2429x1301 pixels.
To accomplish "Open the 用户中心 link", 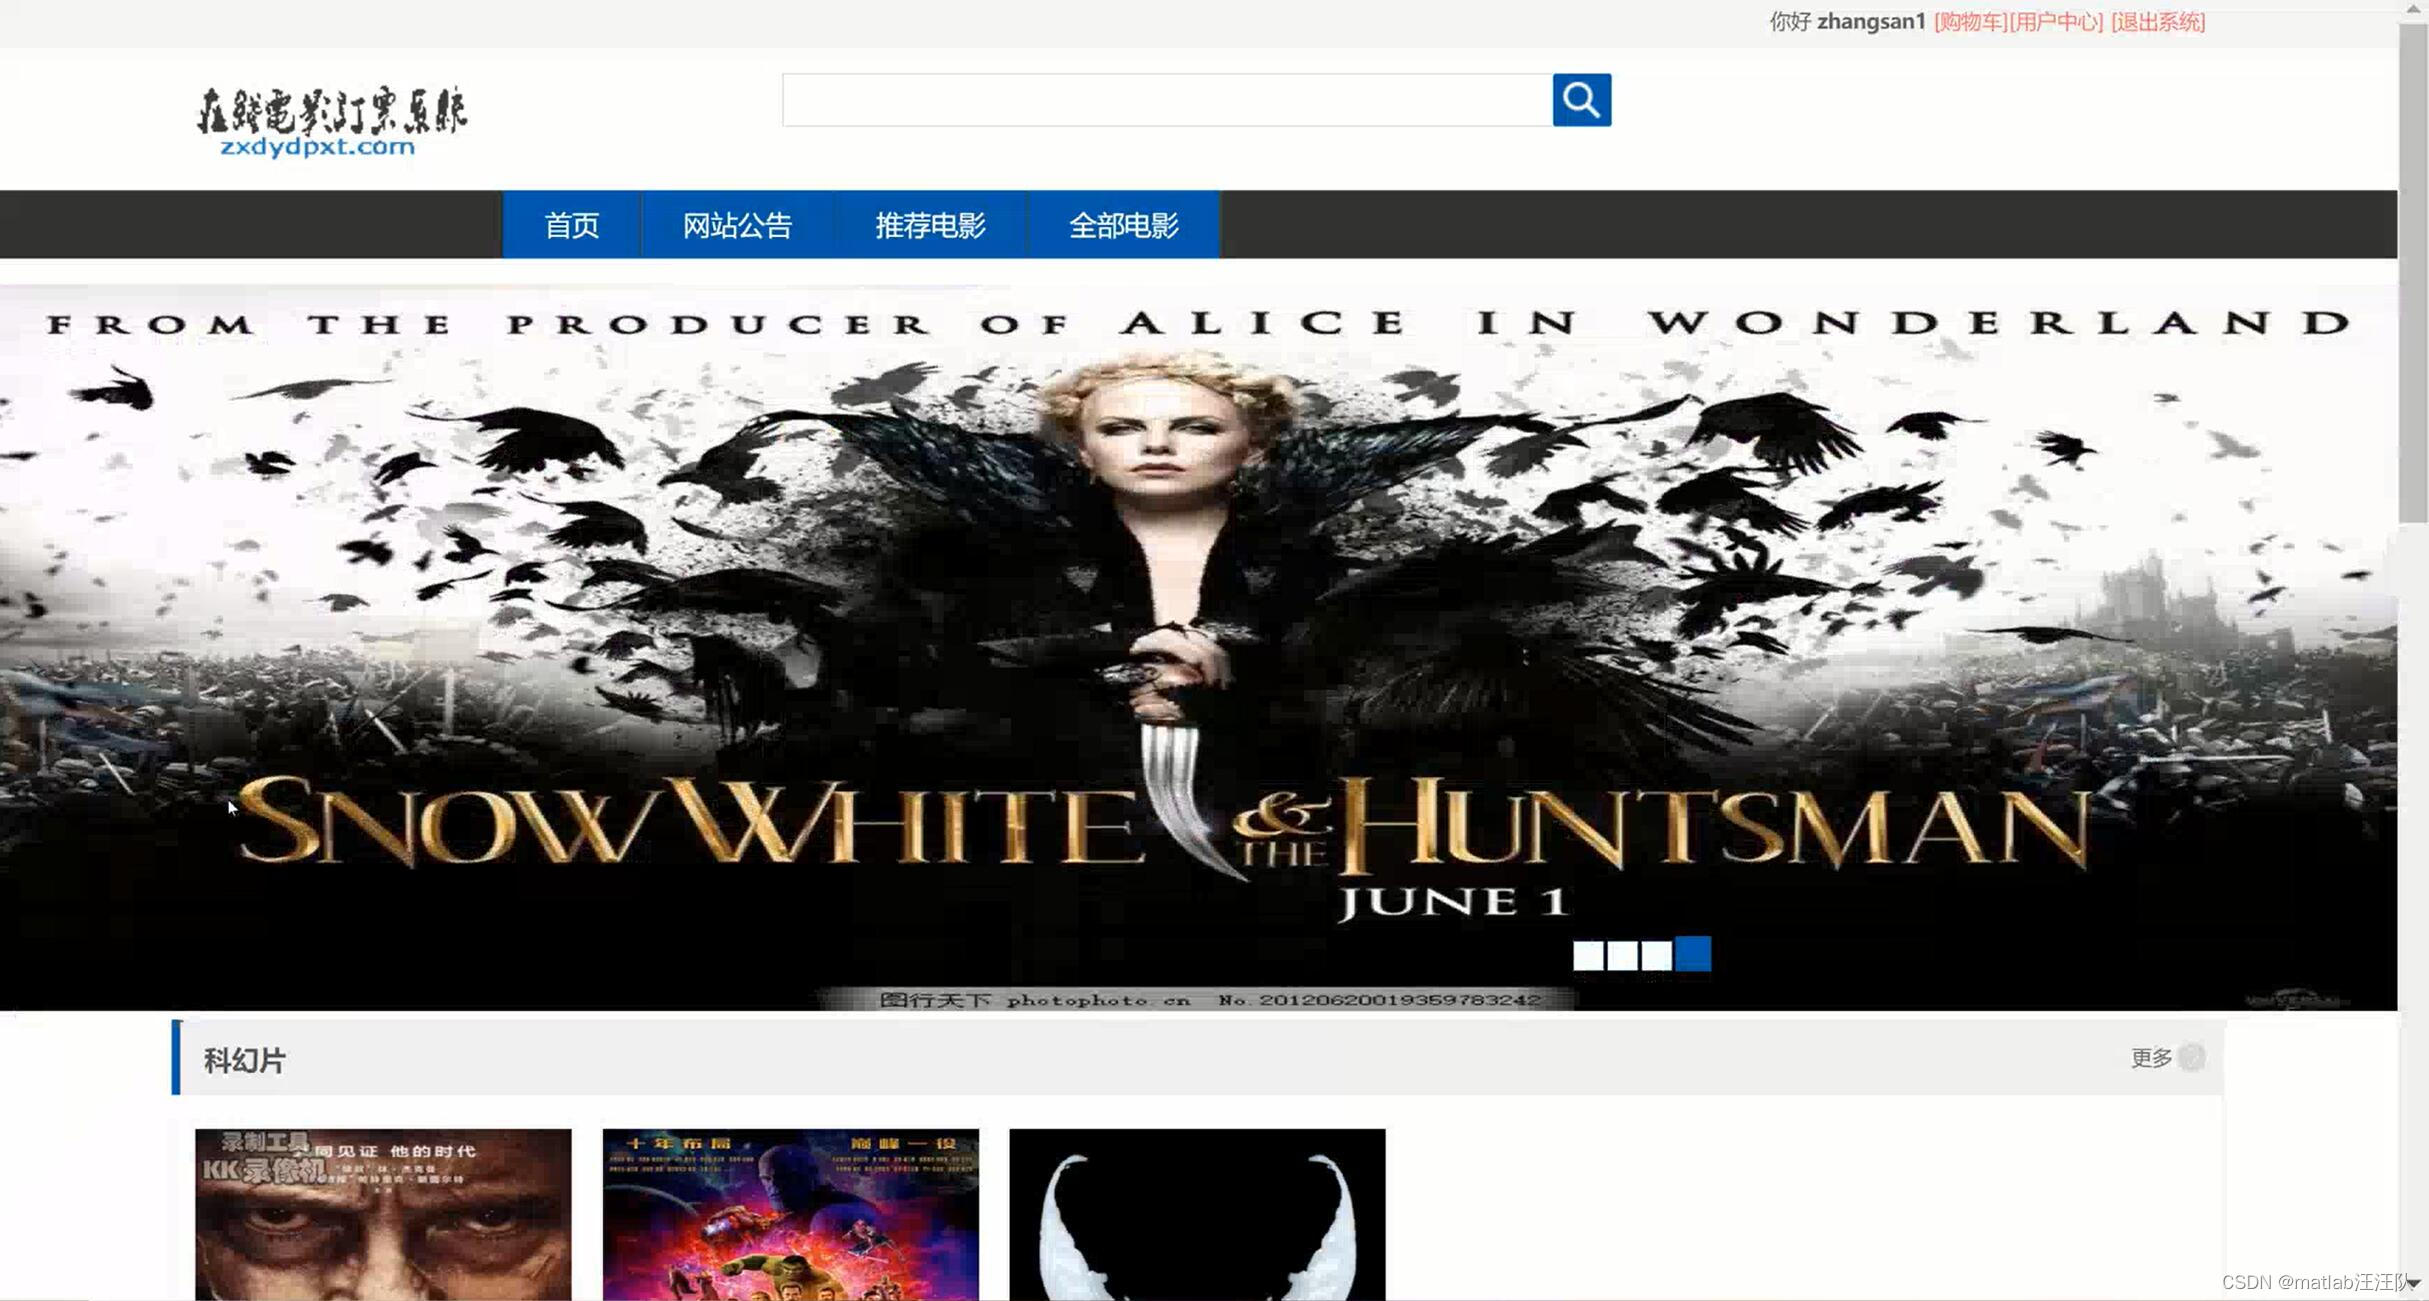I will click(x=2056, y=22).
